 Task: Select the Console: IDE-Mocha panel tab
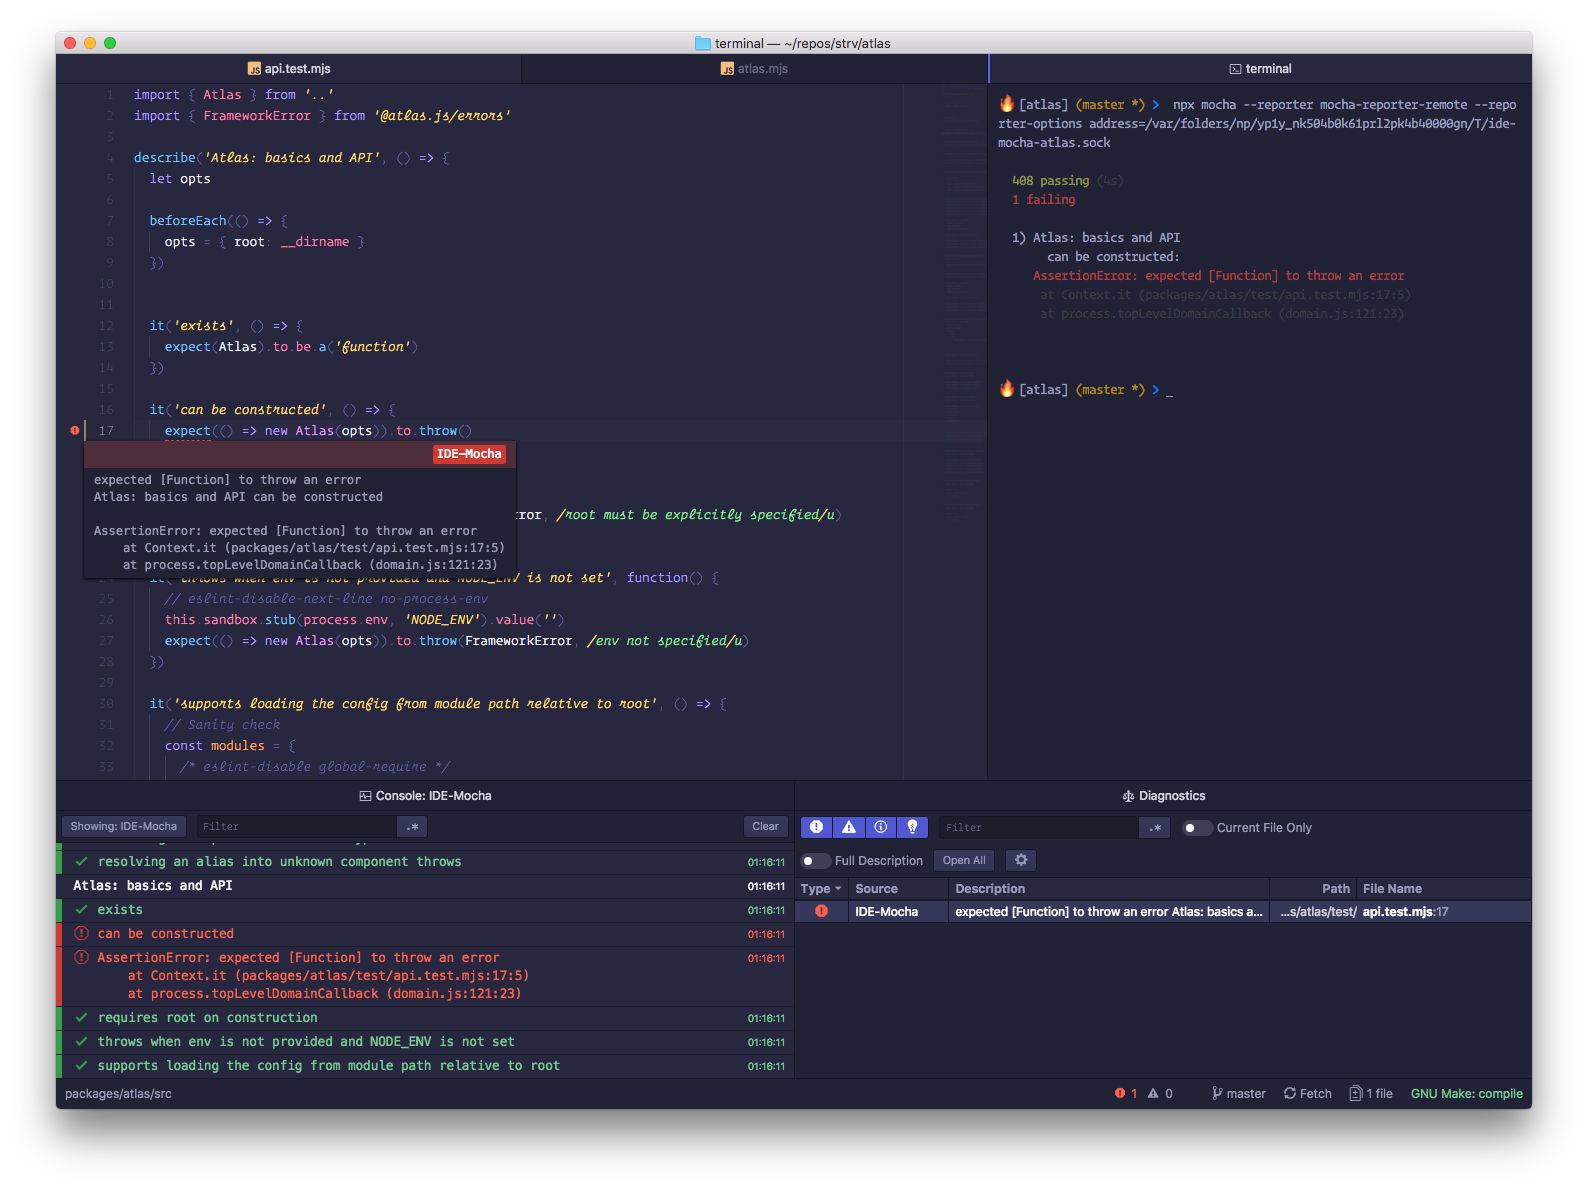425,796
